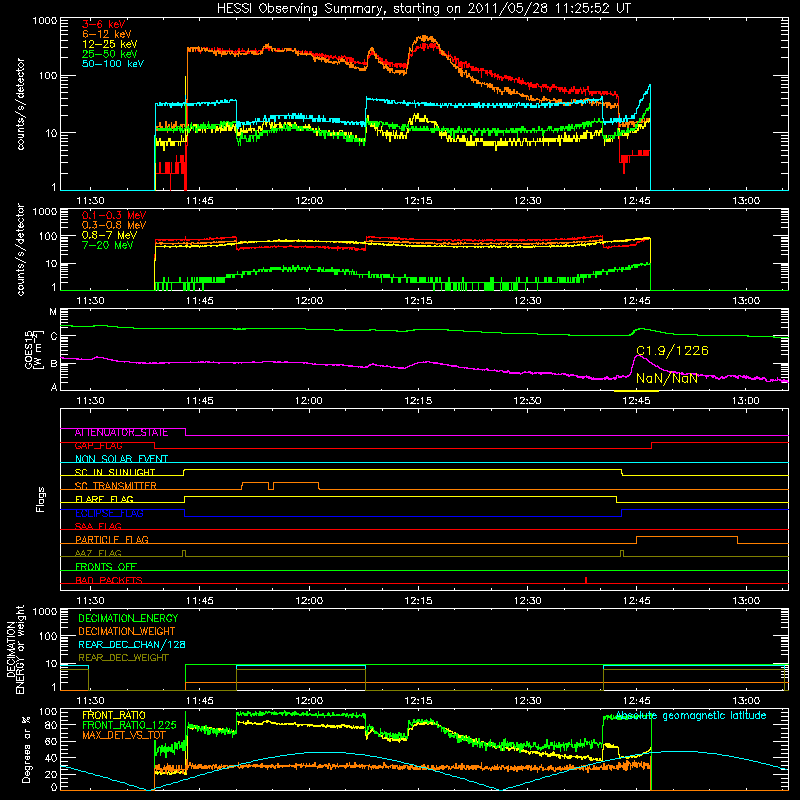
Task: Click the REAR_DEC_WEIGHT legend label
Action: pos(123,658)
